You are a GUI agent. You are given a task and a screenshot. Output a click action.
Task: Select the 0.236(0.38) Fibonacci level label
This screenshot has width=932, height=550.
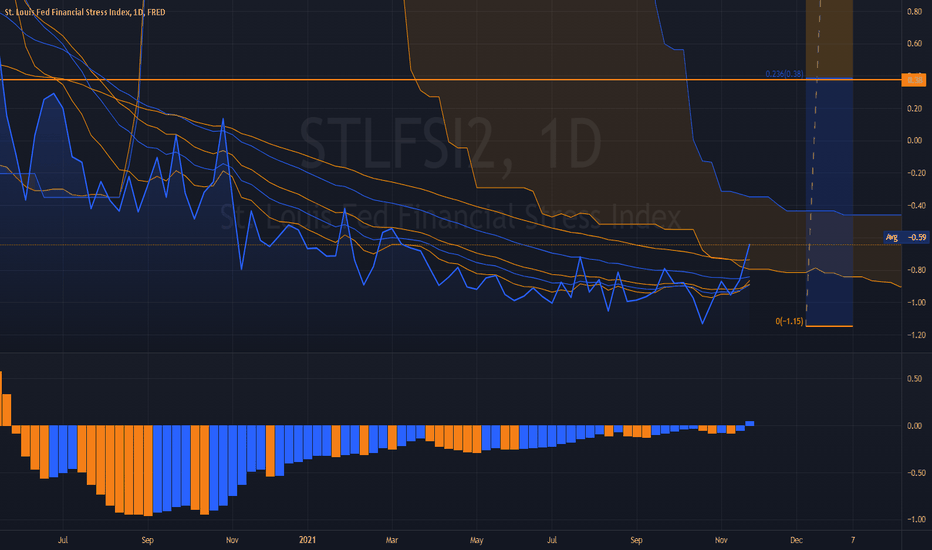(784, 74)
